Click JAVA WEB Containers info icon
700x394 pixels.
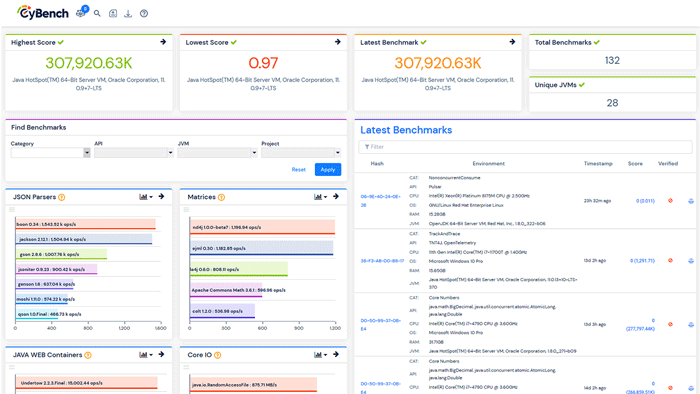point(88,355)
